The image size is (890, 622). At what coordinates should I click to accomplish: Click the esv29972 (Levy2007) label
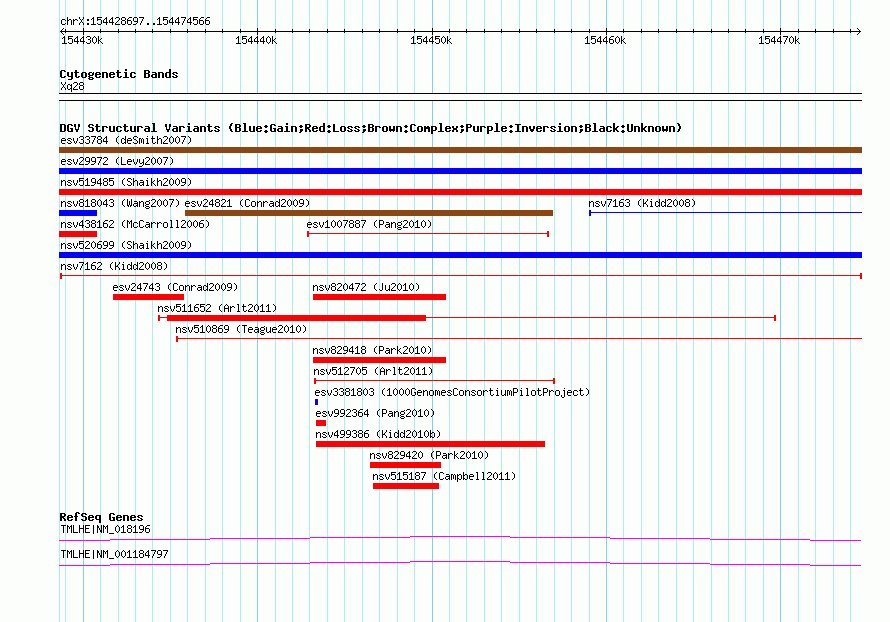[117, 161]
